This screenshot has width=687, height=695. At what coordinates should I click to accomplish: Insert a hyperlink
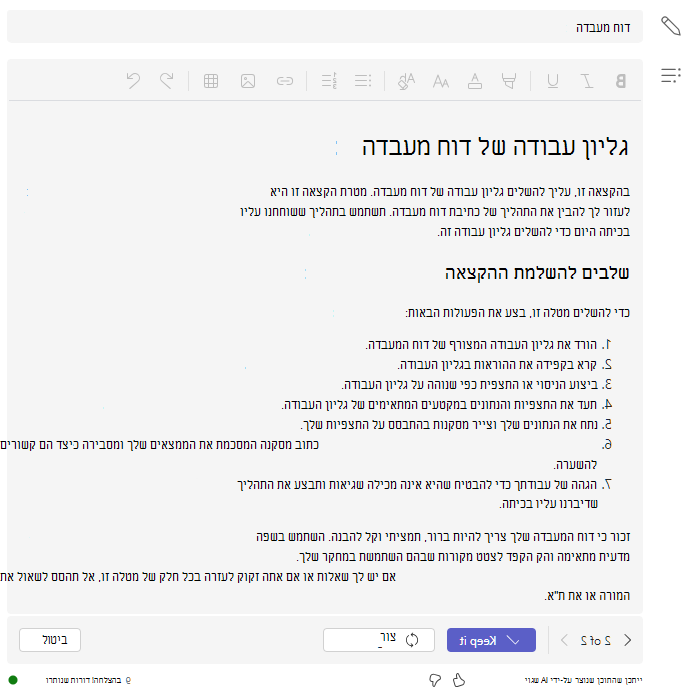[x=285, y=81]
